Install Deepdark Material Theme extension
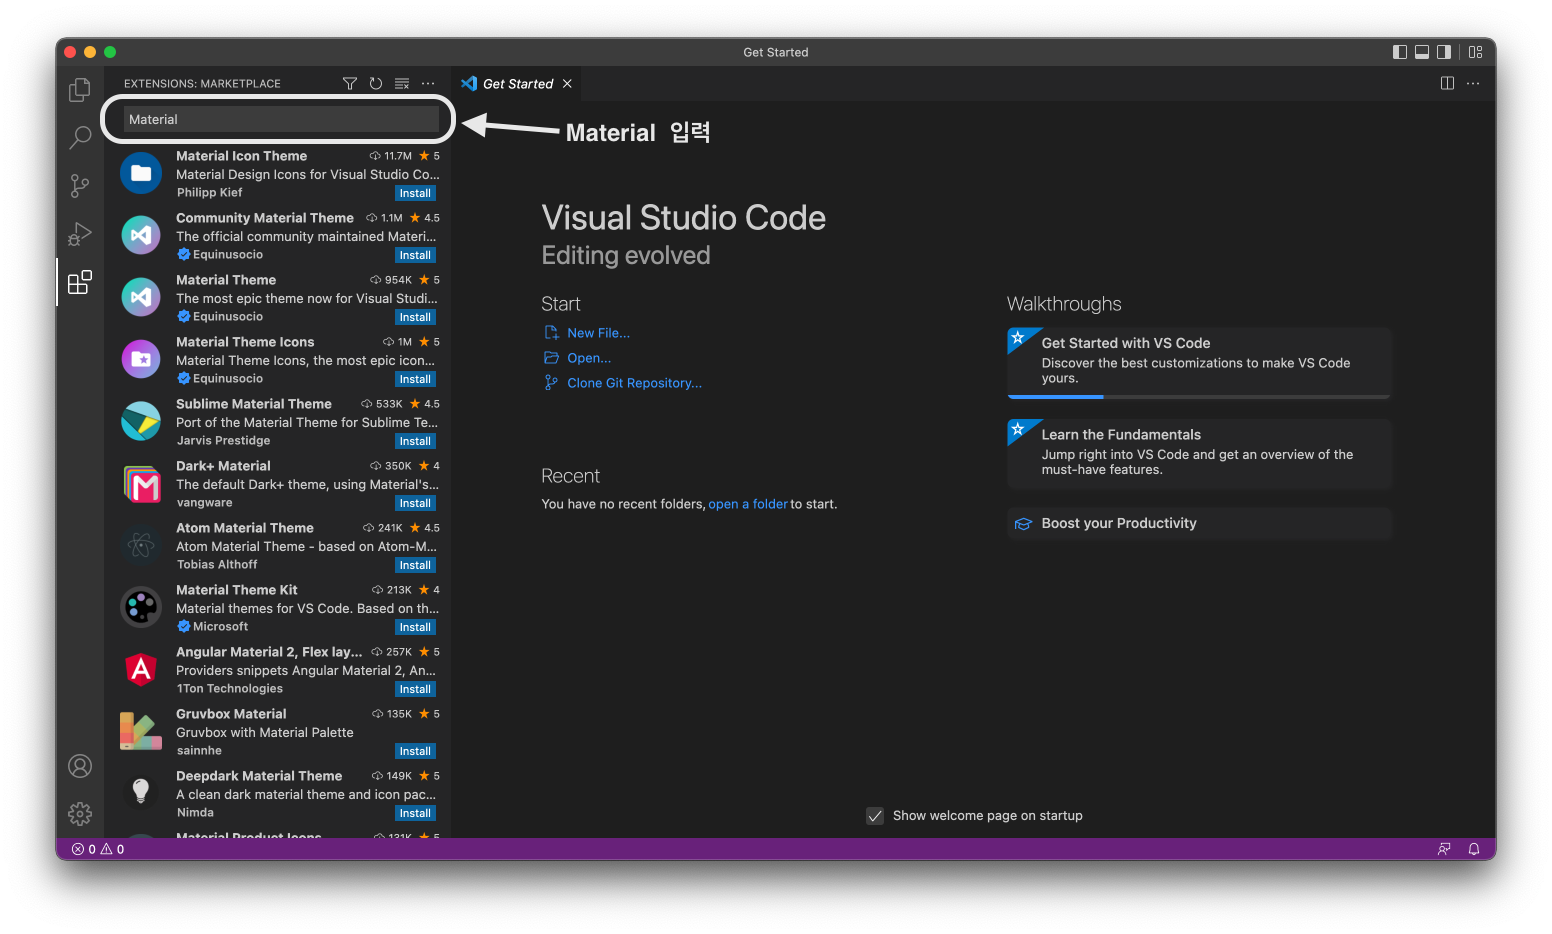 pos(415,814)
